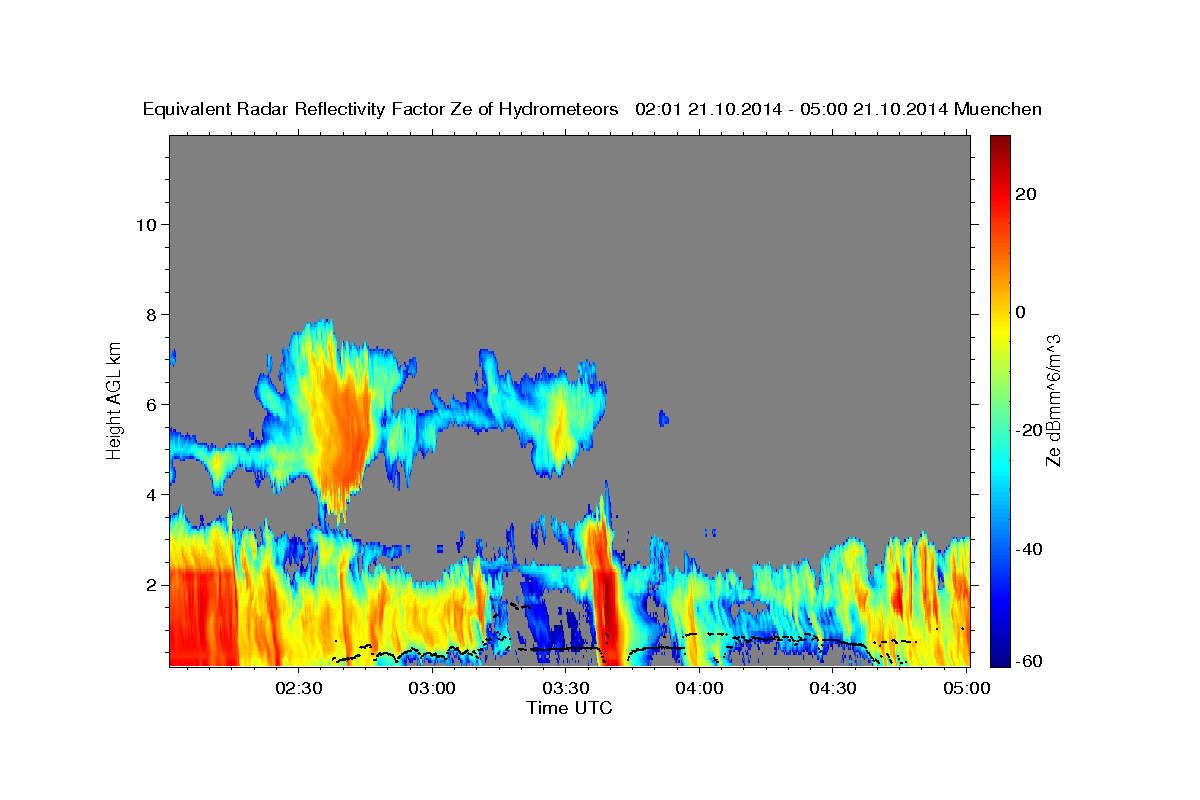
Task: Click the 03:00 time tick label
Action: (x=433, y=688)
